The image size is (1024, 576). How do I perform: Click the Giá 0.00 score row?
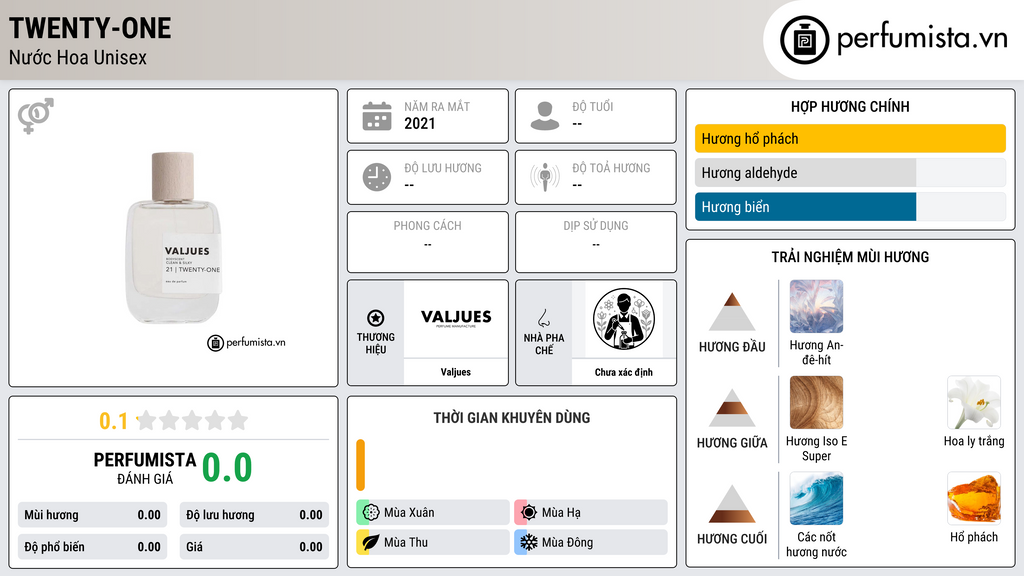click(x=254, y=547)
